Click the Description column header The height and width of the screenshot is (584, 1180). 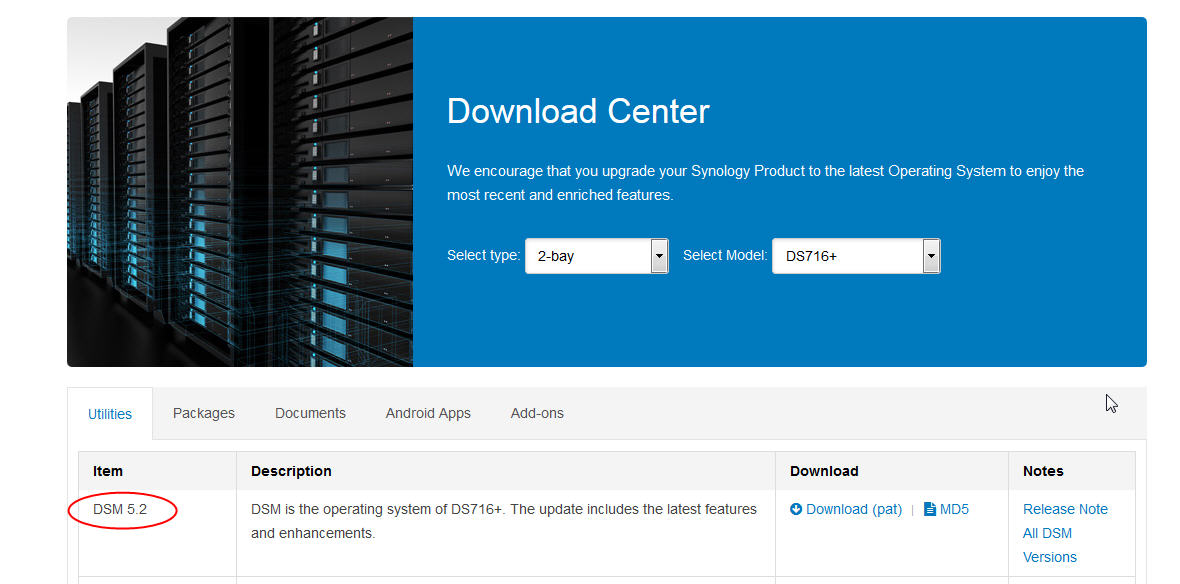[x=506, y=471]
